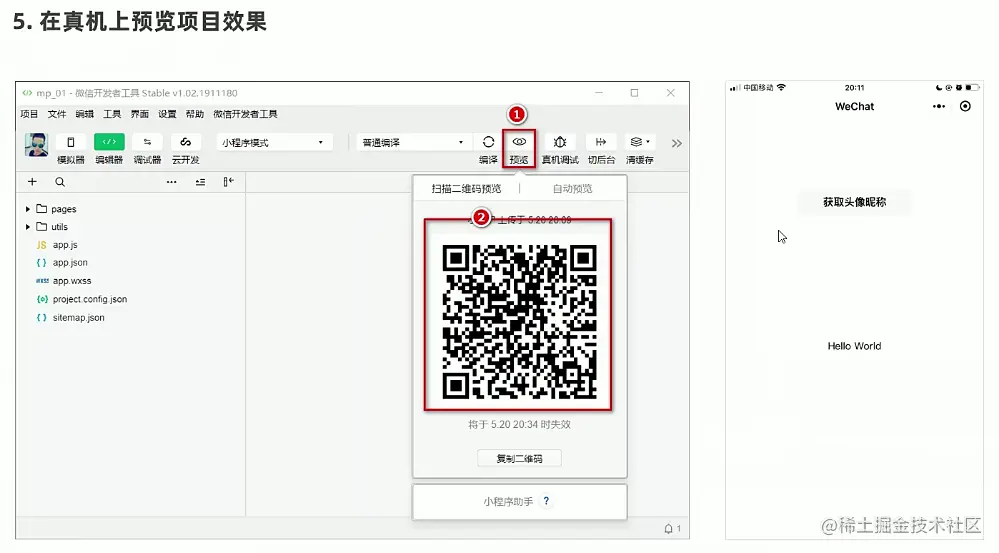
Task: Click the preview QR code image
Action: point(519,322)
